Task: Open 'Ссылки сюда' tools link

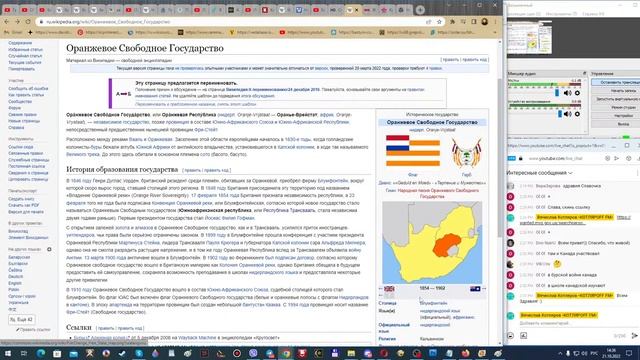Action: point(20,147)
